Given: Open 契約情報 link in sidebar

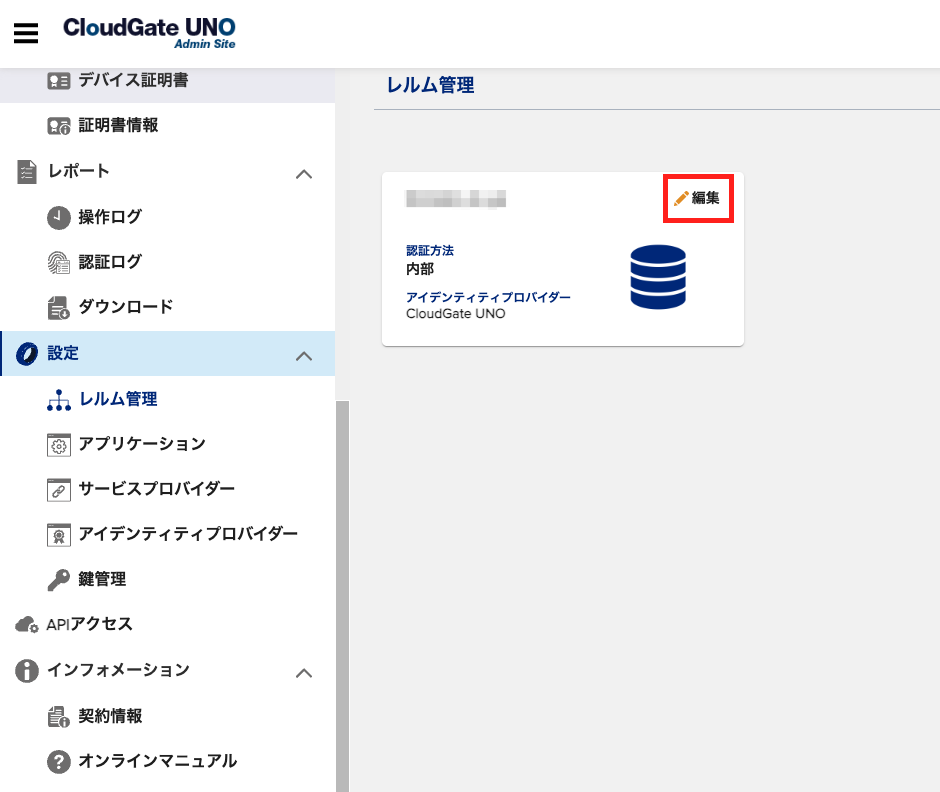Looking at the screenshot, I should tap(110, 716).
